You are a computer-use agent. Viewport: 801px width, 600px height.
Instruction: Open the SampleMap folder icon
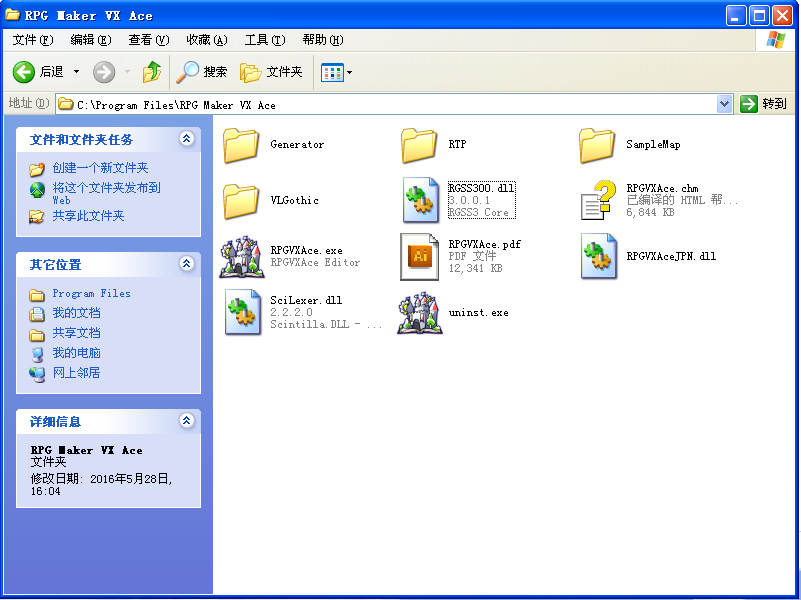tap(597, 145)
